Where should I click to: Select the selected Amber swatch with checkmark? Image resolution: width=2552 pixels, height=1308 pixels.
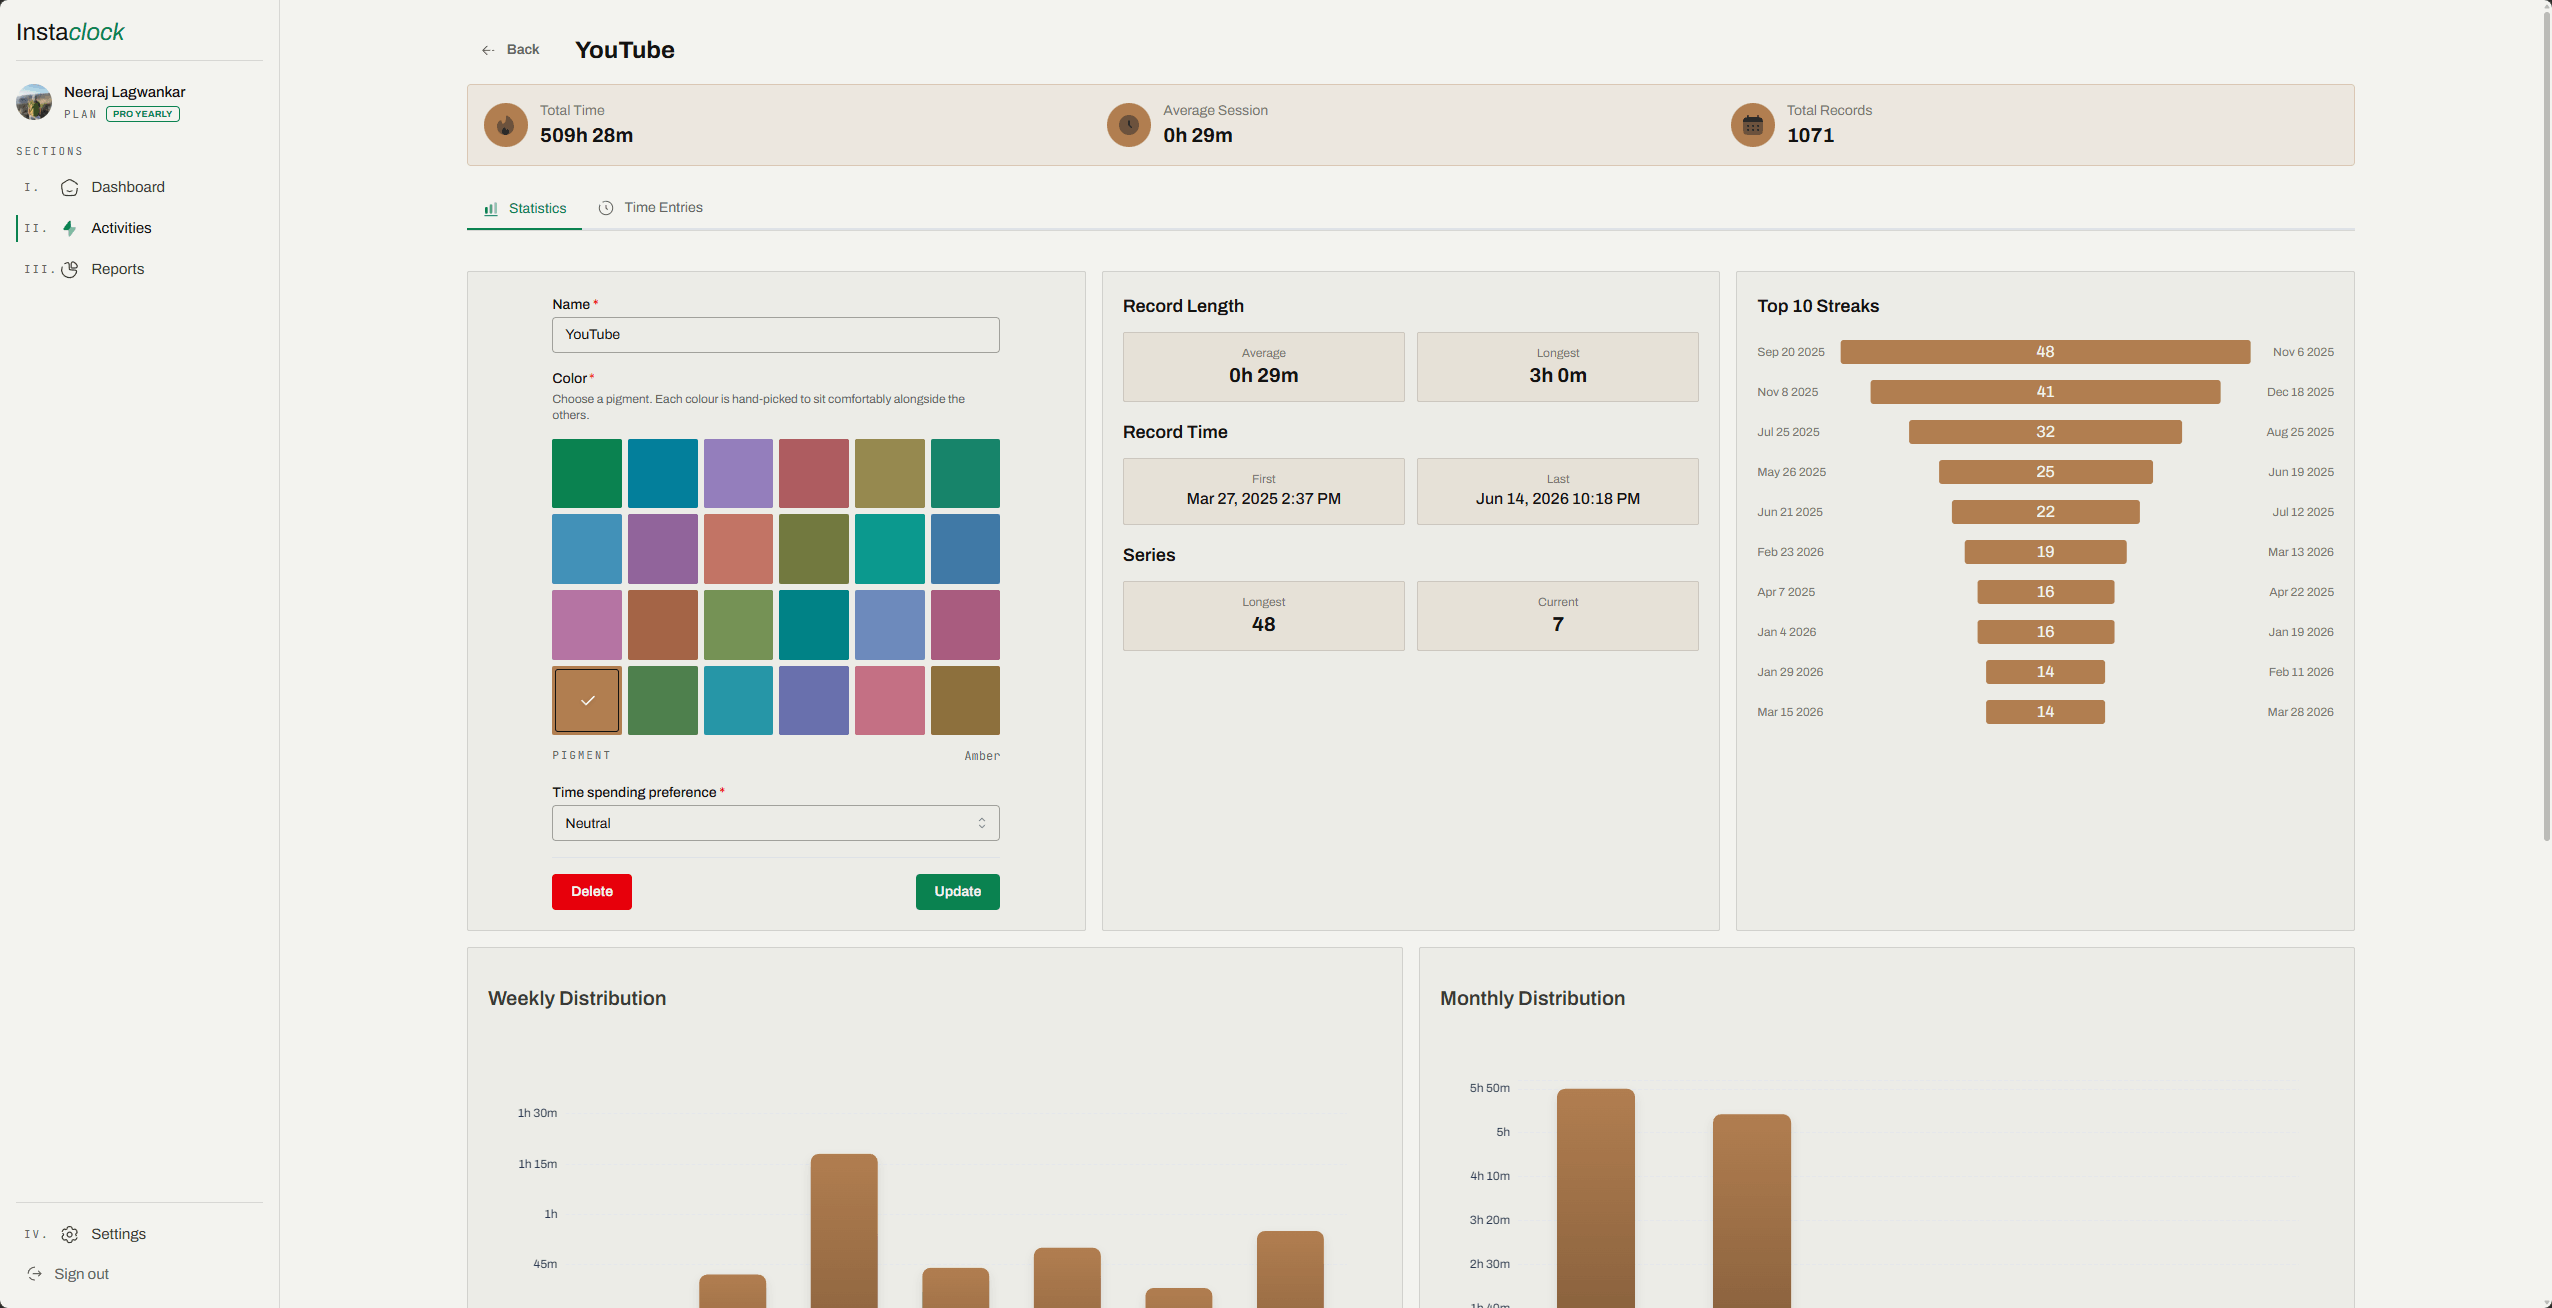[587, 701]
